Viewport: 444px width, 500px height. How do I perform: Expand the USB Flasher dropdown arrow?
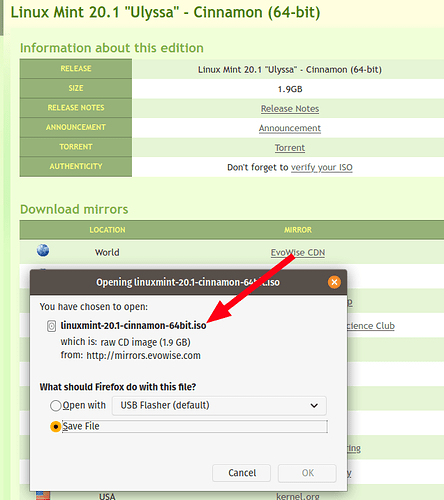tap(314, 406)
